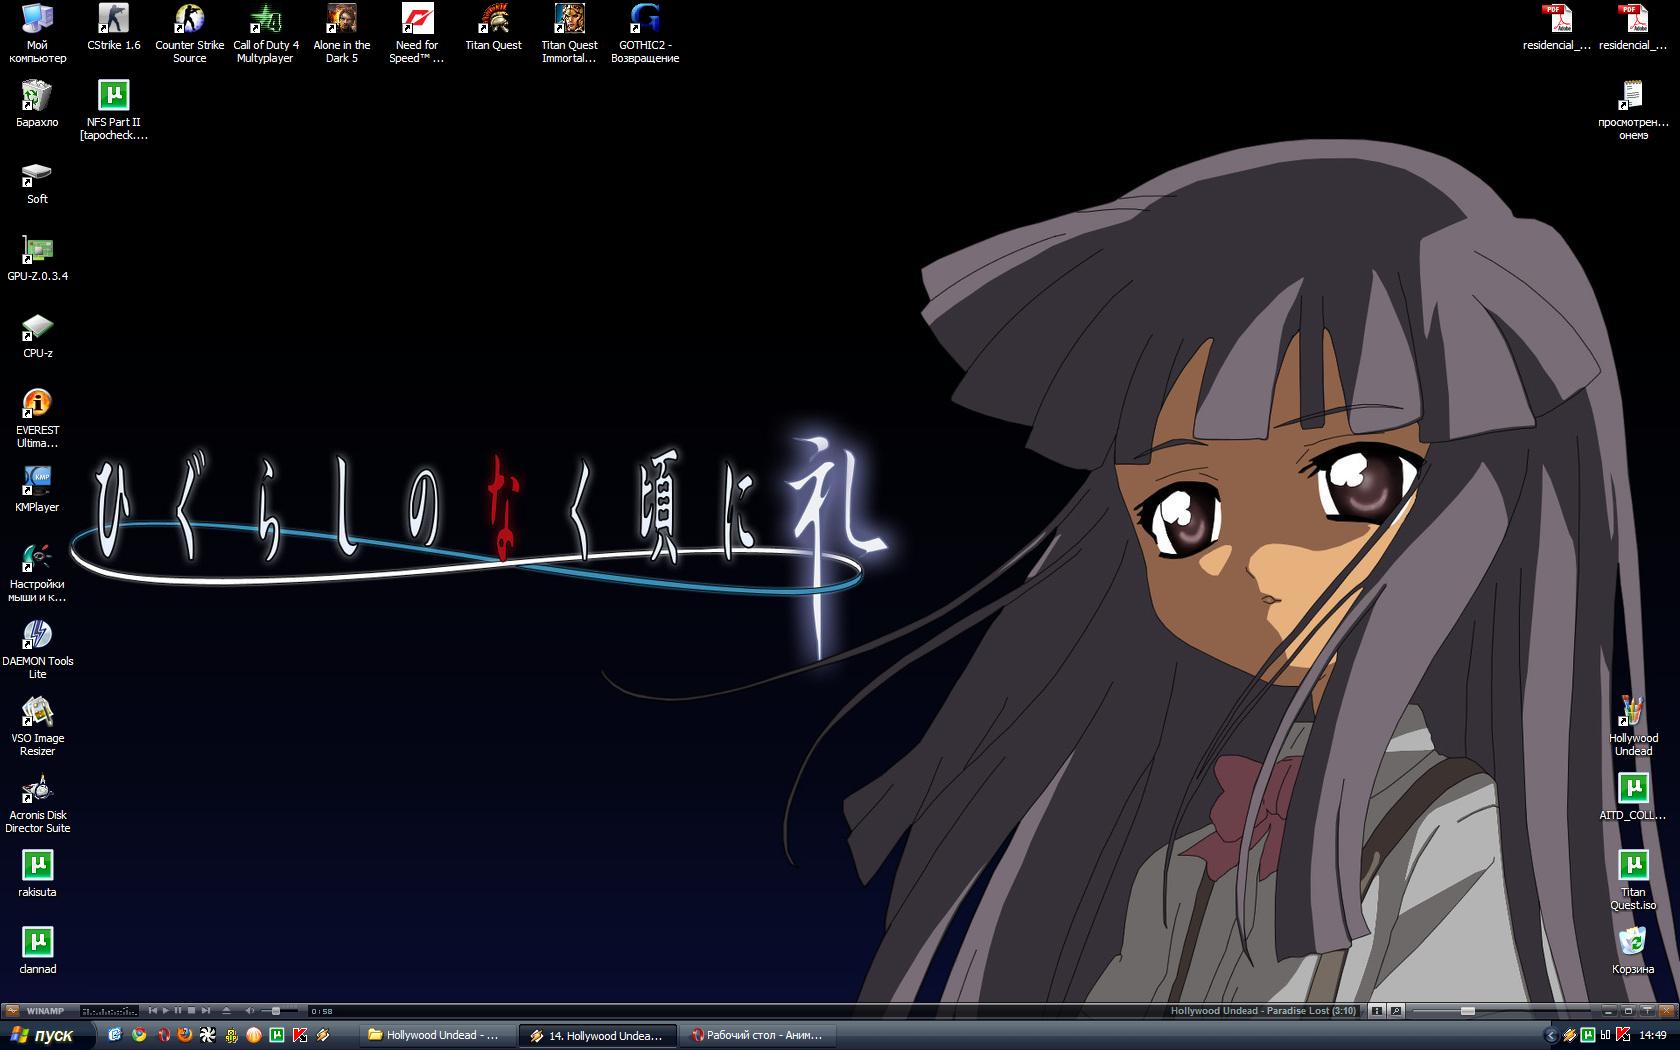Image resolution: width=1680 pixels, height=1050 pixels.
Task: Launch the Counter Strike Source shortcut
Action: tap(189, 20)
